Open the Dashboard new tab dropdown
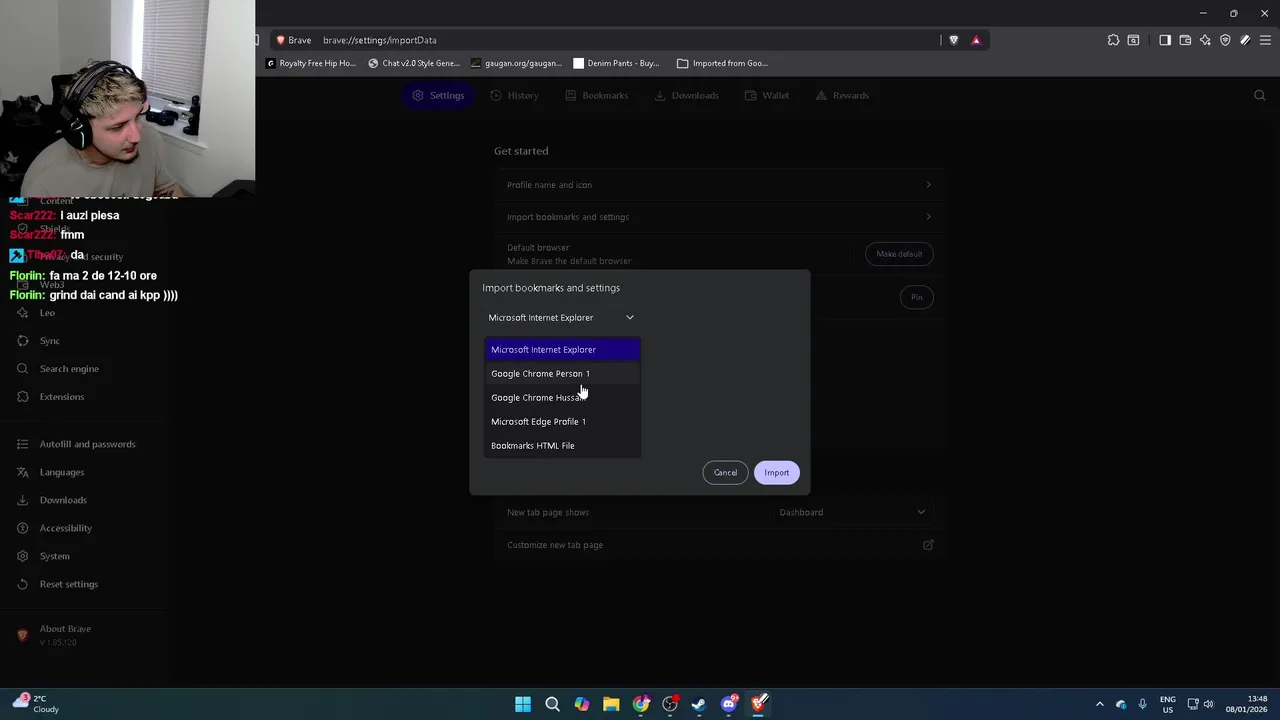The height and width of the screenshot is (720, 1280). 853,512
